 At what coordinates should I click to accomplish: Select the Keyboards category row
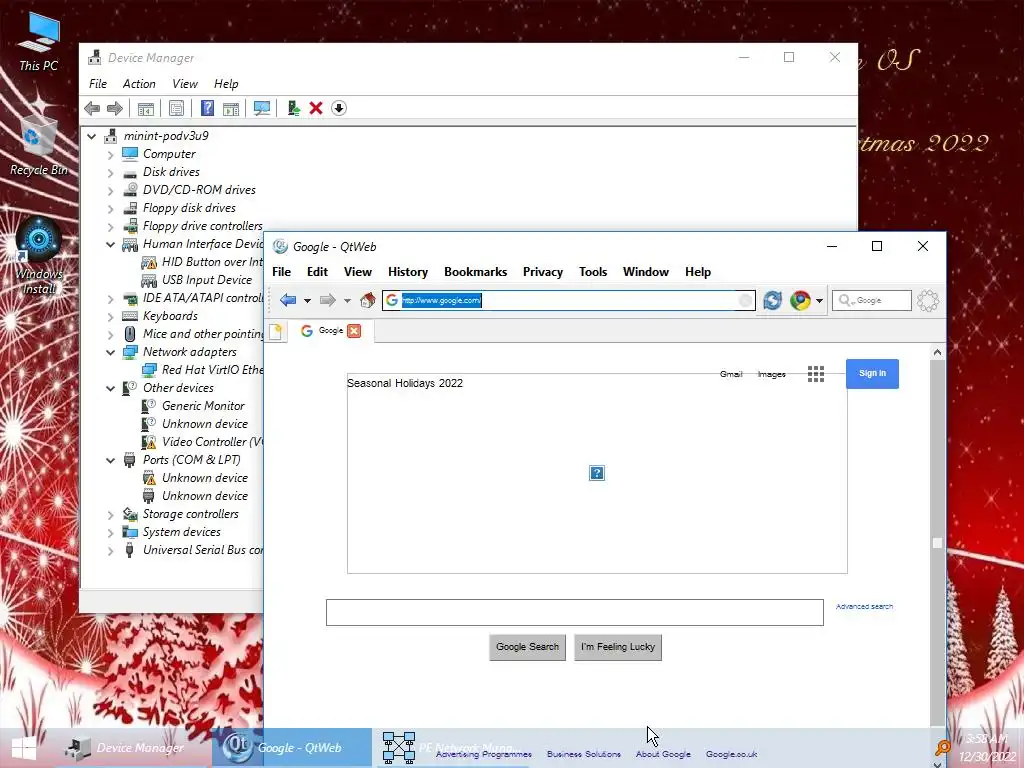pyautogui.click(x=170, y=316)
